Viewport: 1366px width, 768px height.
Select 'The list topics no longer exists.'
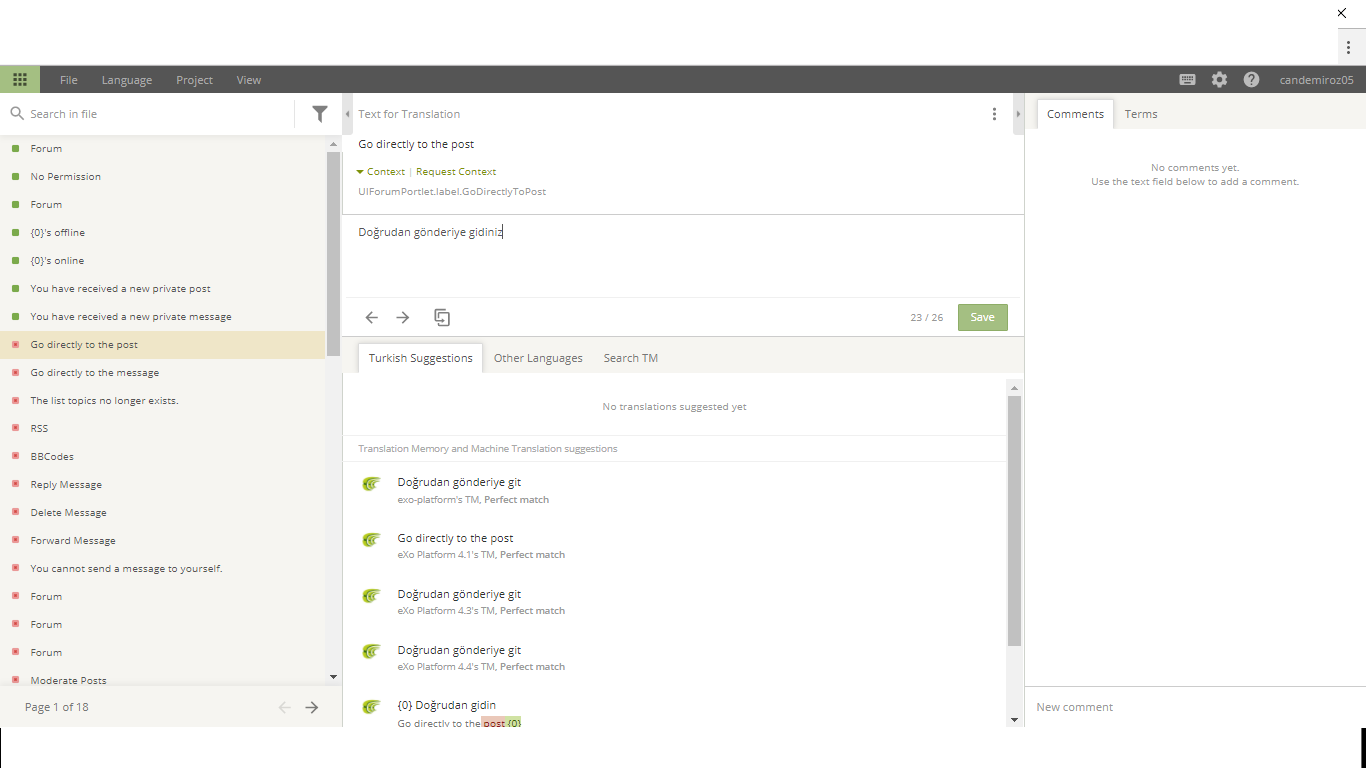[x=163, y=400]
